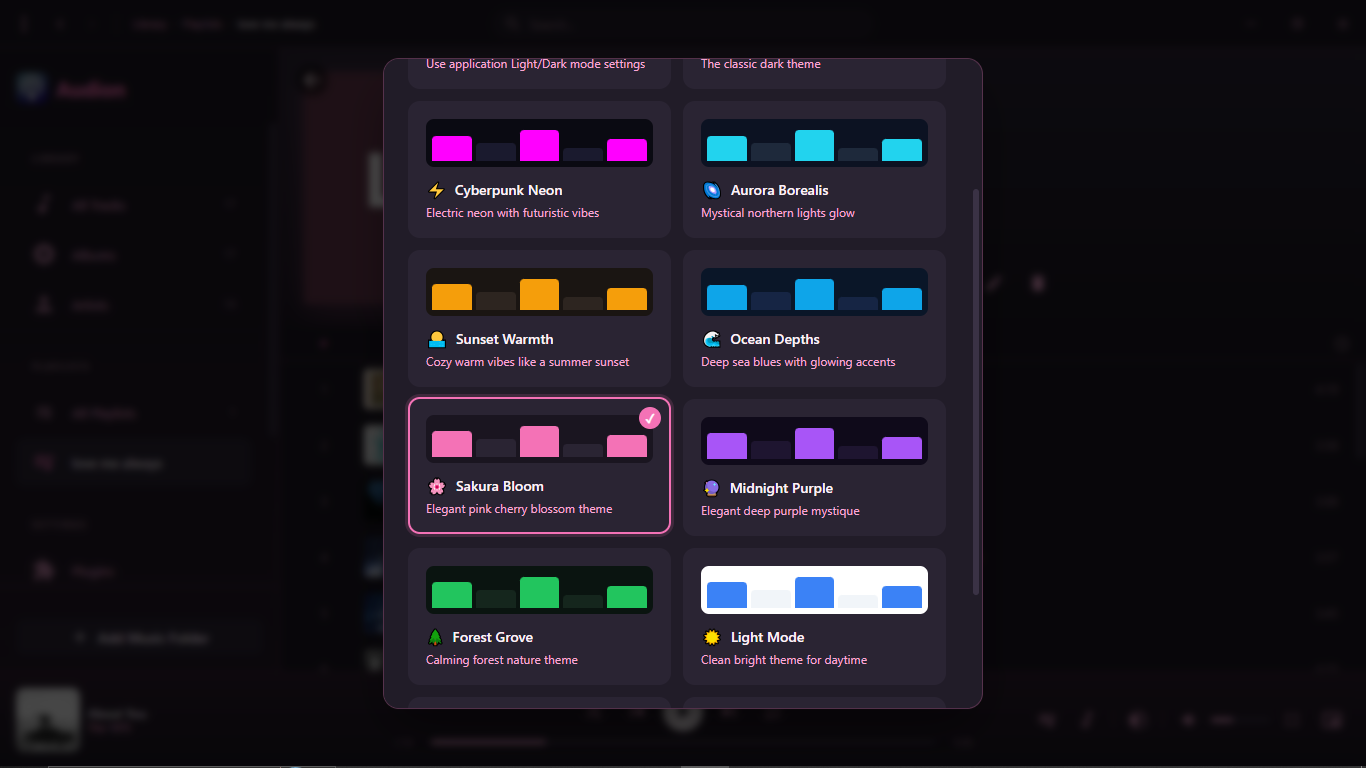Click "Elegant deep purple mystique" description
The width and height of the screenshot is (1366, 768).
pos(780,511)
